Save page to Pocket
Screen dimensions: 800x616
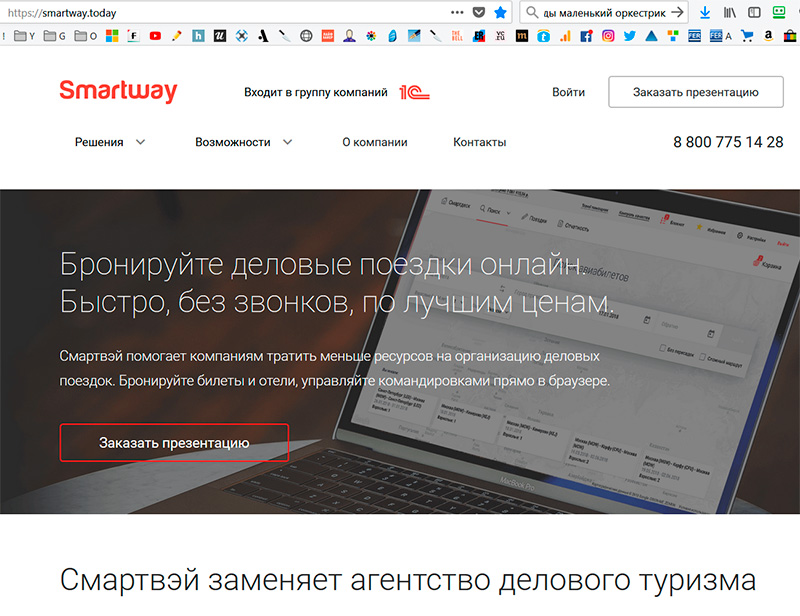click(479, 12)
